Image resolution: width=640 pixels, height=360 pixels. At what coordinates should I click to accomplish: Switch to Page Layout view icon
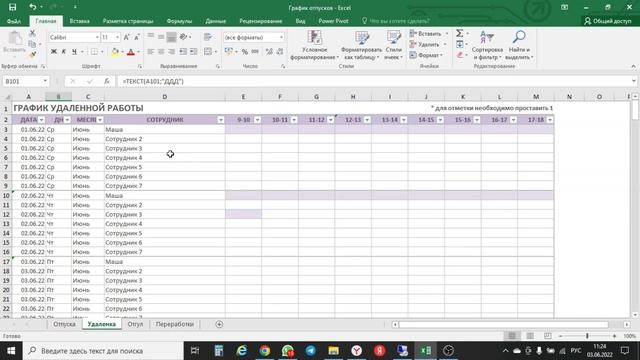point(530,336)
